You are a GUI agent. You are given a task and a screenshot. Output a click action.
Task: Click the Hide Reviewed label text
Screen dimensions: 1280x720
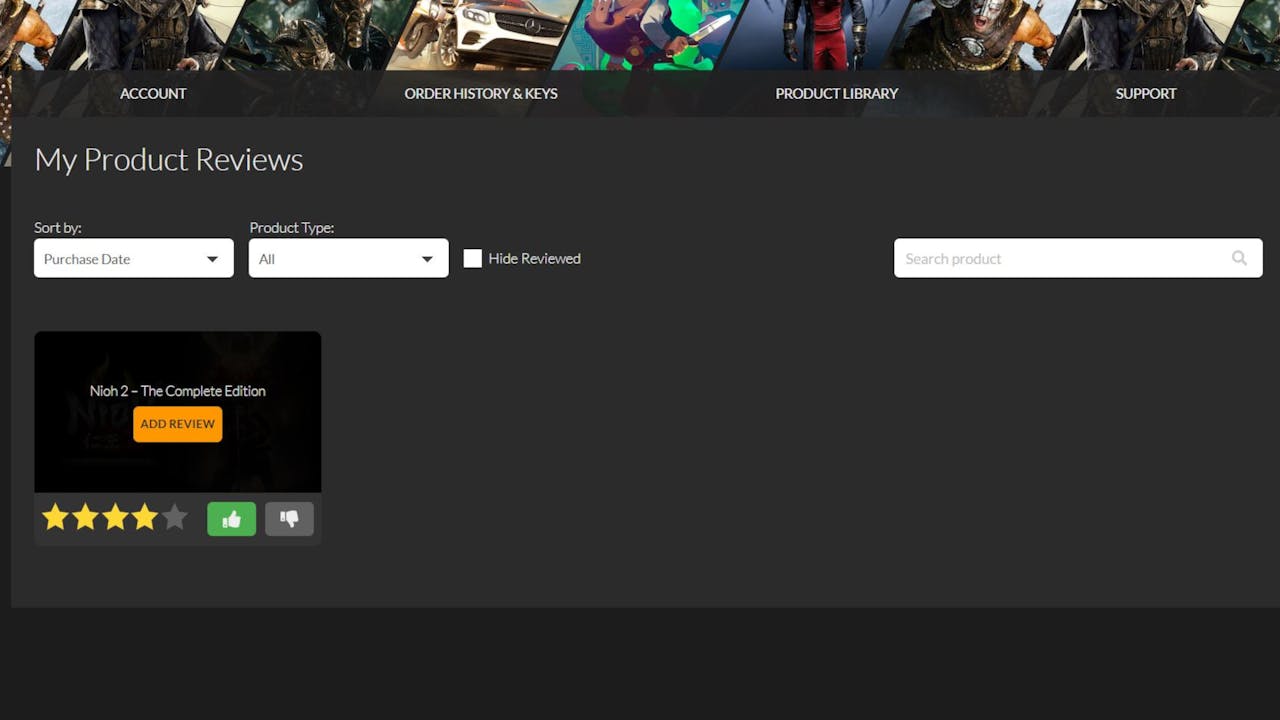pyautogui.click(x=534, y=258)
